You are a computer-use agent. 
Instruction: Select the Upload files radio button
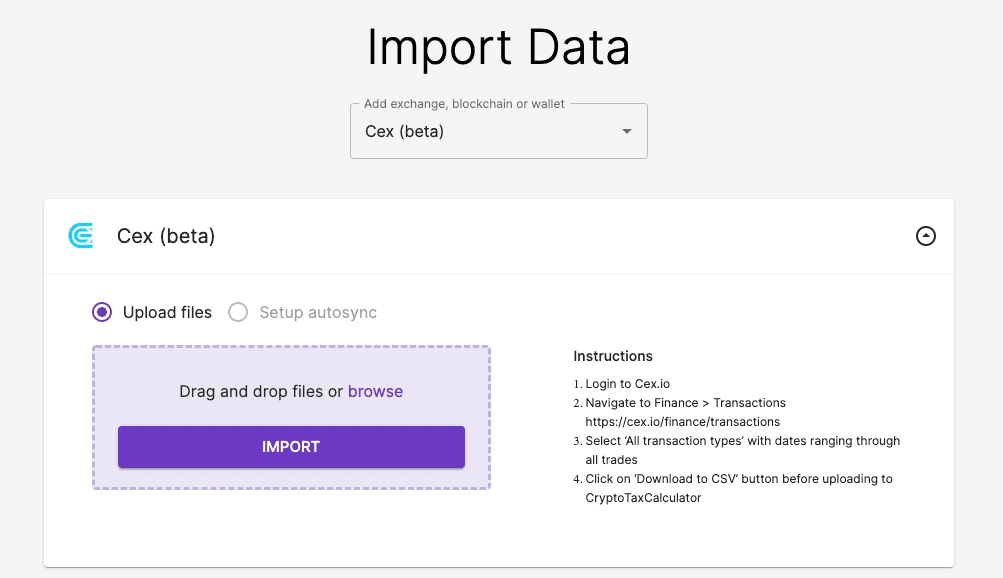[102, 312]
